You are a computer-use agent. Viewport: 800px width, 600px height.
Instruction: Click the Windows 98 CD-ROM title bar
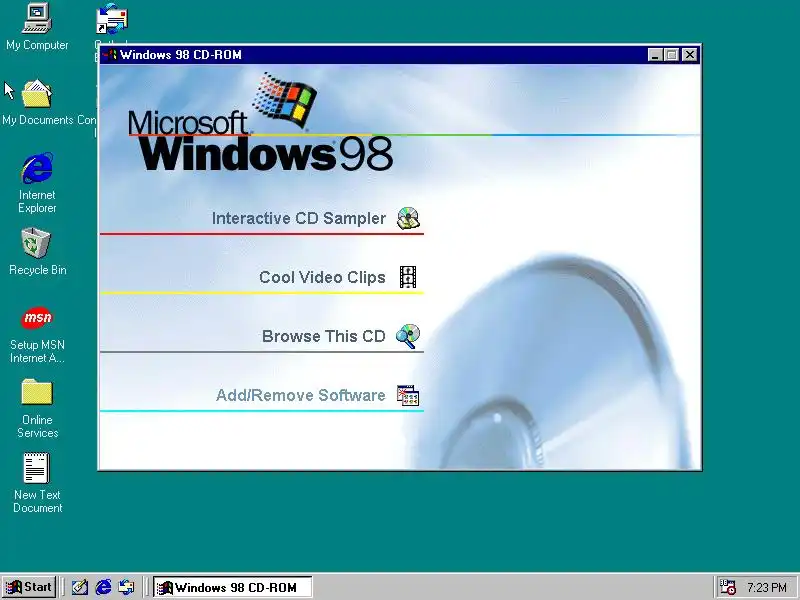pos(399,55)
